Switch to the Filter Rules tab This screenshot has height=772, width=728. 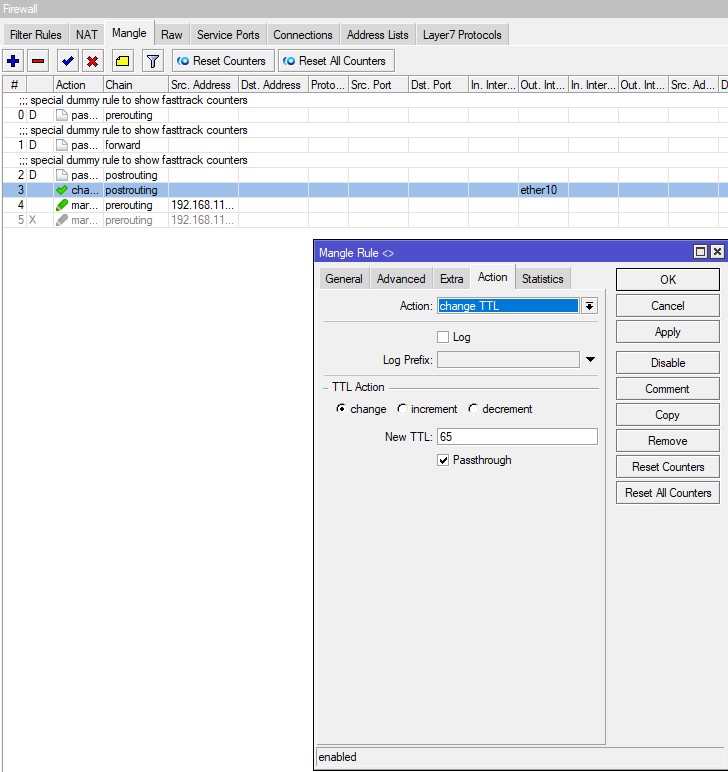(35, 35)
